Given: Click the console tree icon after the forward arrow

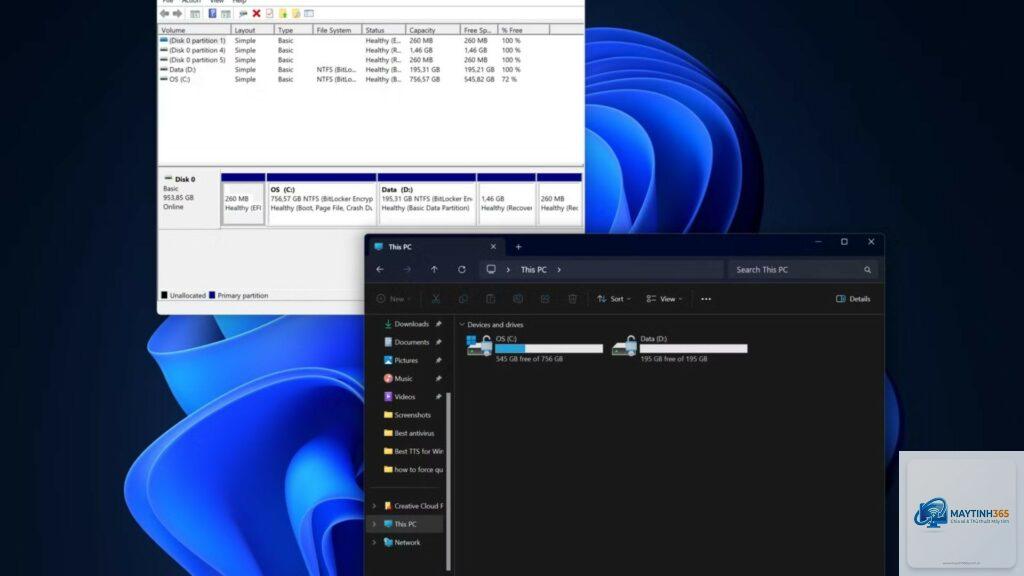Looking at the screenshot, I should (x=195, y=14).
